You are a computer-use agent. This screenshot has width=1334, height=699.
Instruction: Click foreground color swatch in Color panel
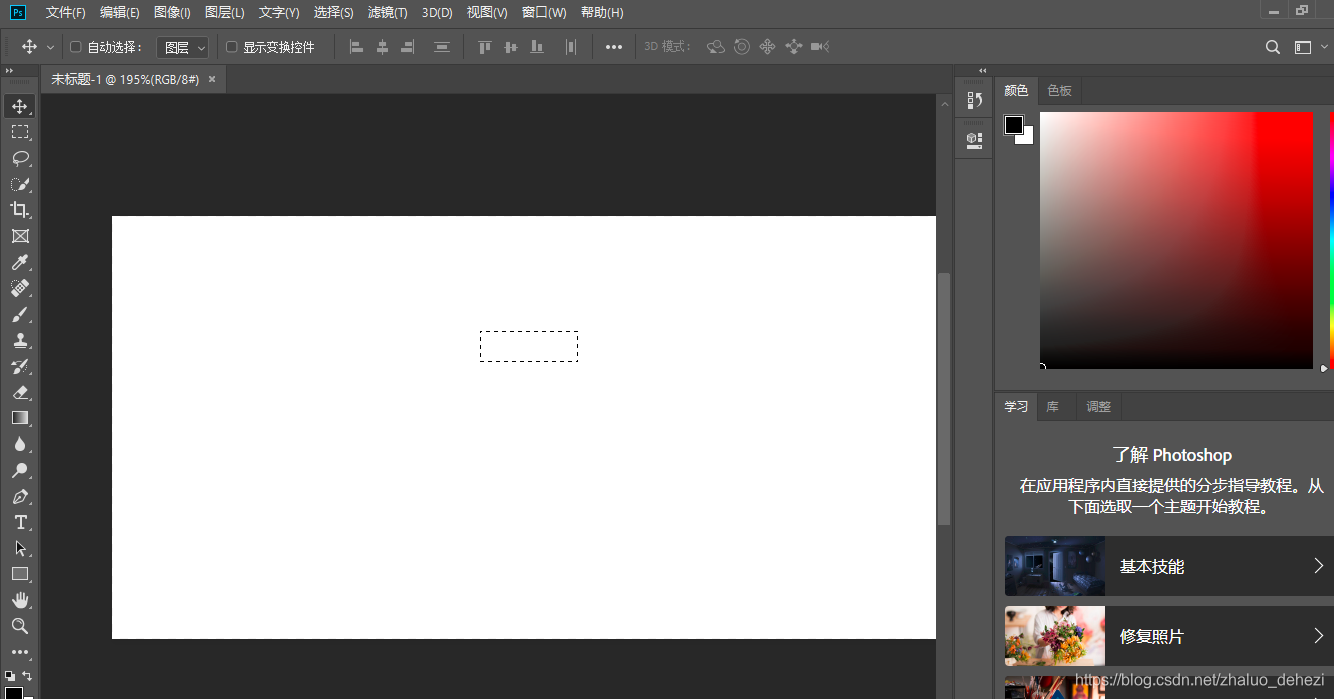(x=1014, y=125)
